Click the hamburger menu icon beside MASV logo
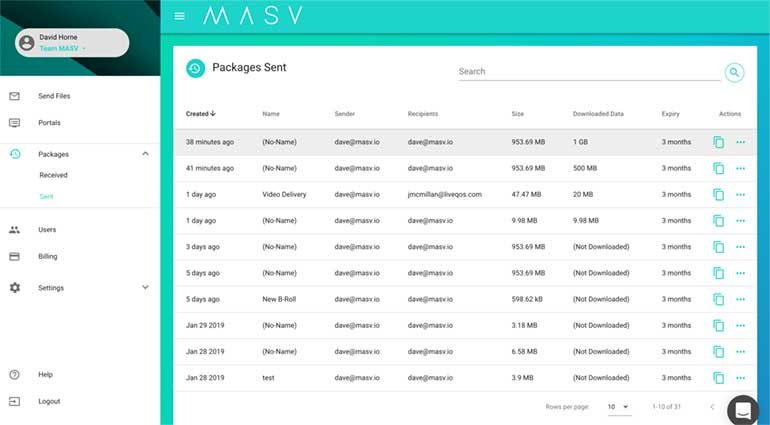This screenshot has height=425, width=770. (x=180, y=16)
